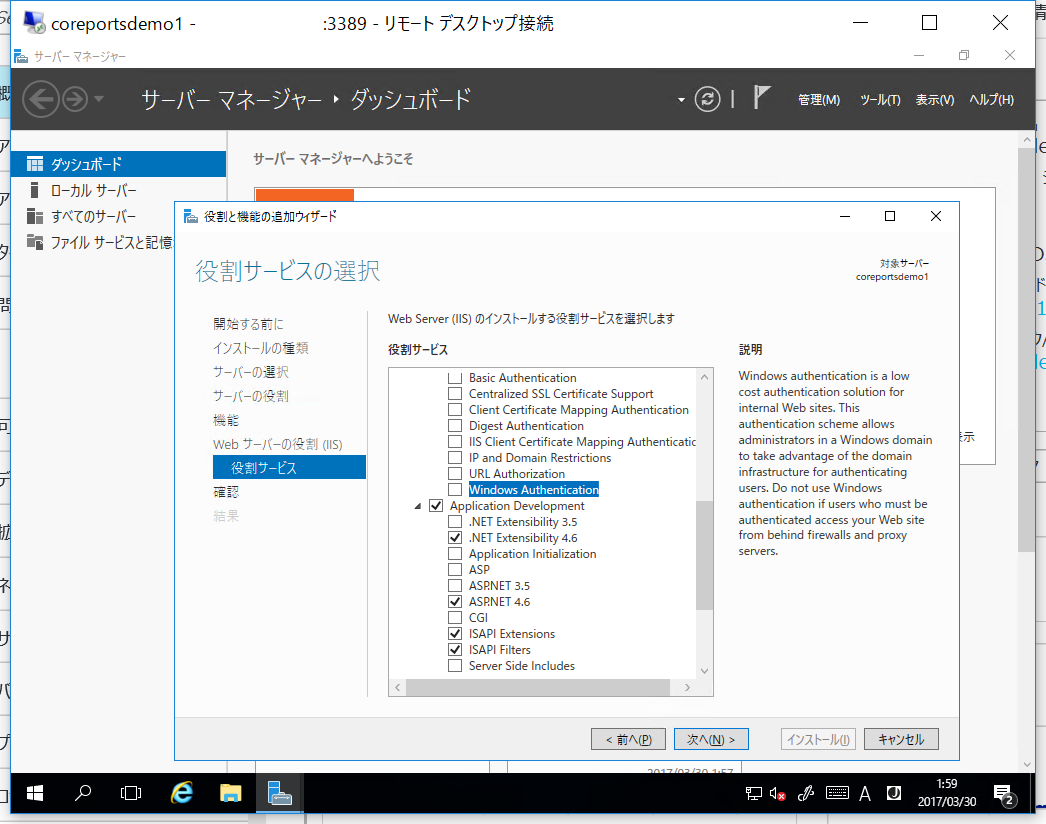Check the ASP.NET 3.5 checkbox
Image resolution: width=1046 pixels, height=824 pixels.
[455, 586]
